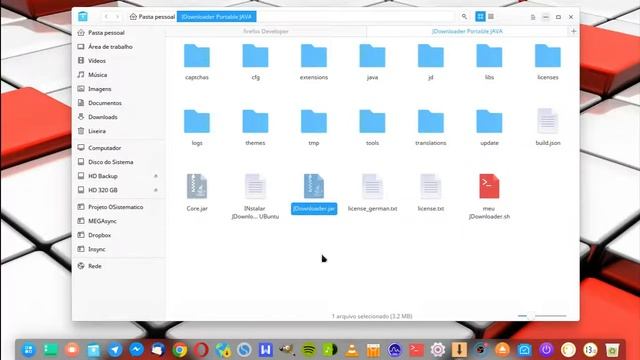Eject the HD Backup drive
Screen dimensions: 640x360
pos(156,176)
